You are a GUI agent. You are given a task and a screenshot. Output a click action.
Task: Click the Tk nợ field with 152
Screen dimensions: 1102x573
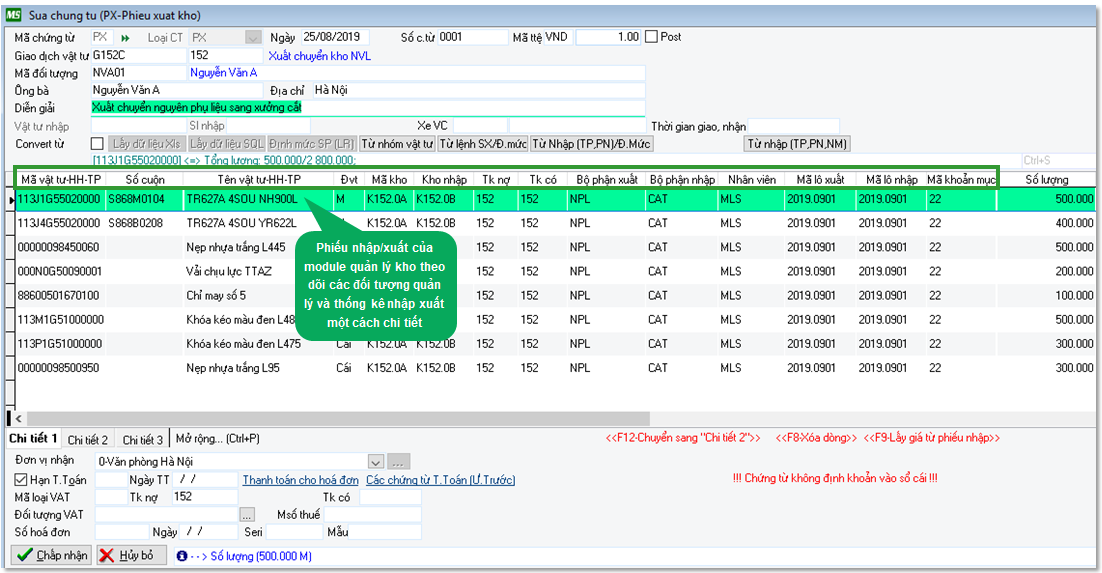point(205,496)
